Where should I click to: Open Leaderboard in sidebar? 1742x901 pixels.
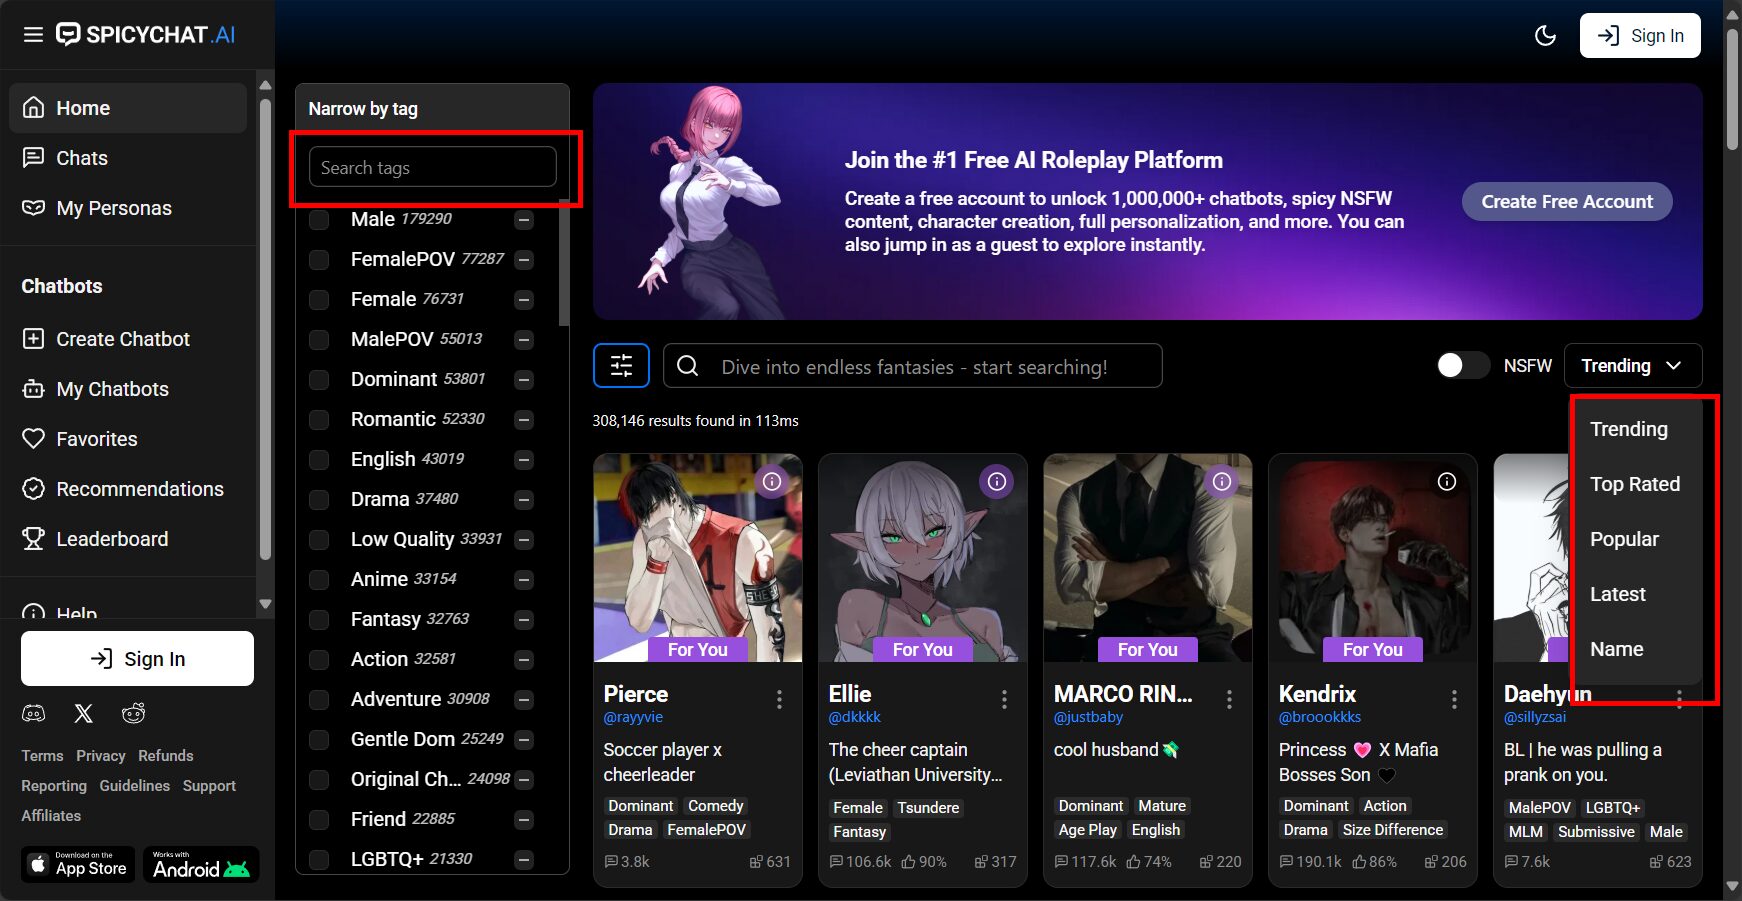(x=128, y=539)
